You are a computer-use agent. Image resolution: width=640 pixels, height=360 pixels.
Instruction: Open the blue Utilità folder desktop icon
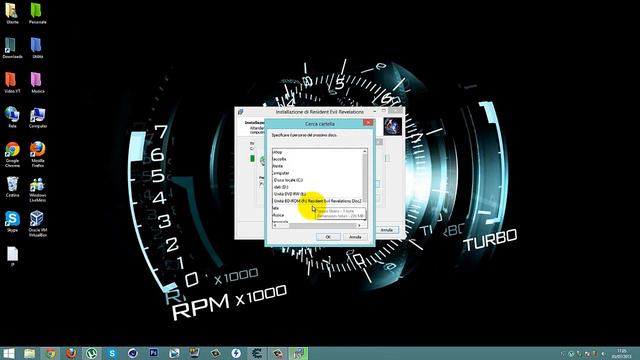37,48
